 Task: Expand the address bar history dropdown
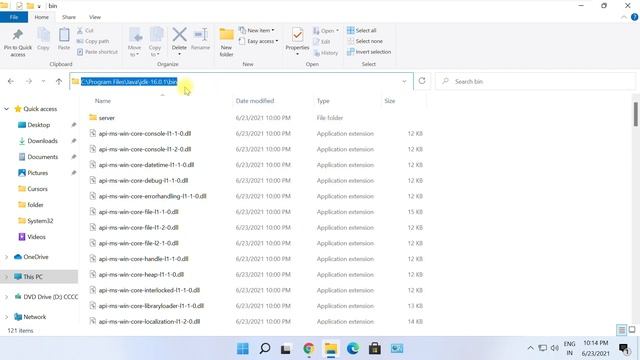[404, 81]
